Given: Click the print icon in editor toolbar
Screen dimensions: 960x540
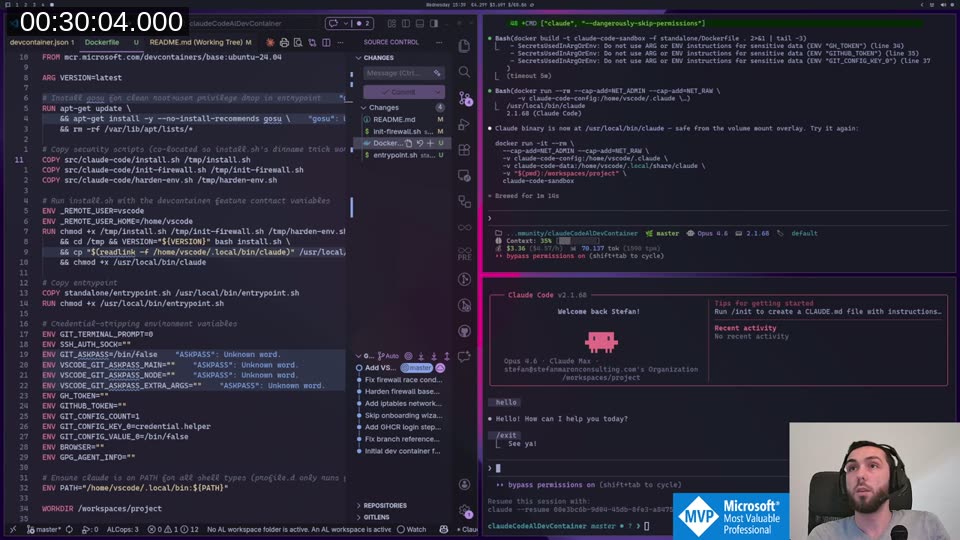Looking at the screenshot, I should tap(284, 42).
